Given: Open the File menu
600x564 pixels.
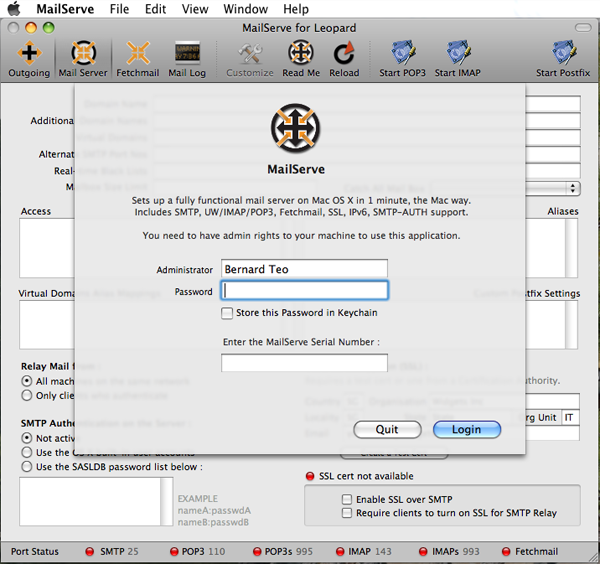Looking at the screenshot, I should (119, 9).
